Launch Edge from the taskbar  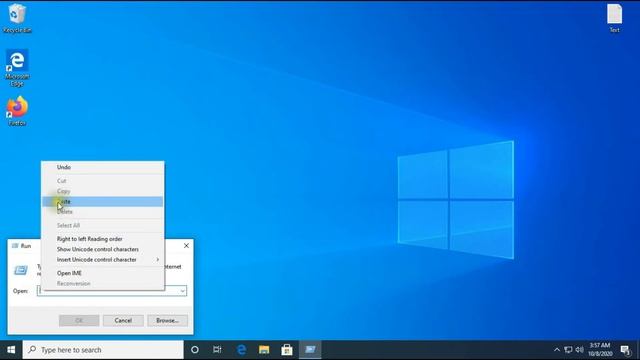[x=241, y=350]
